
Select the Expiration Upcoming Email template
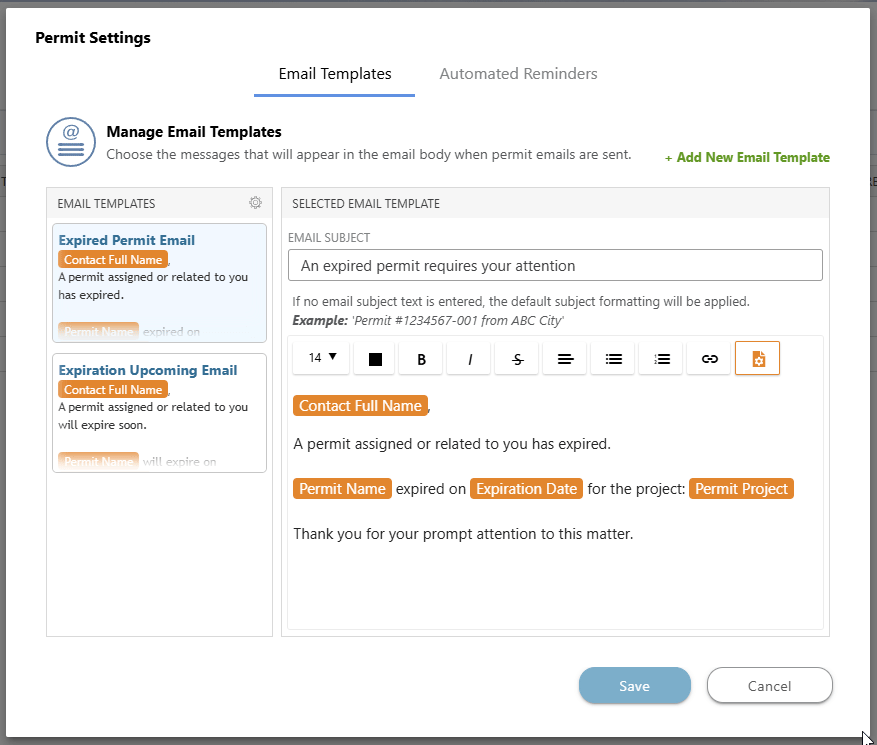coord(159,413)
